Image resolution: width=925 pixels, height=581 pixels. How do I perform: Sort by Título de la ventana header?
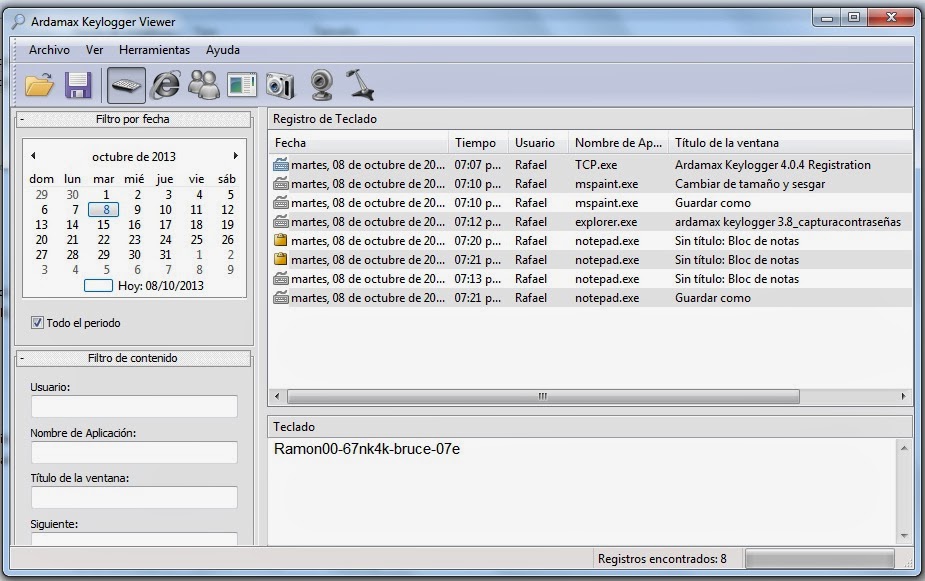[x=790, y=143]
